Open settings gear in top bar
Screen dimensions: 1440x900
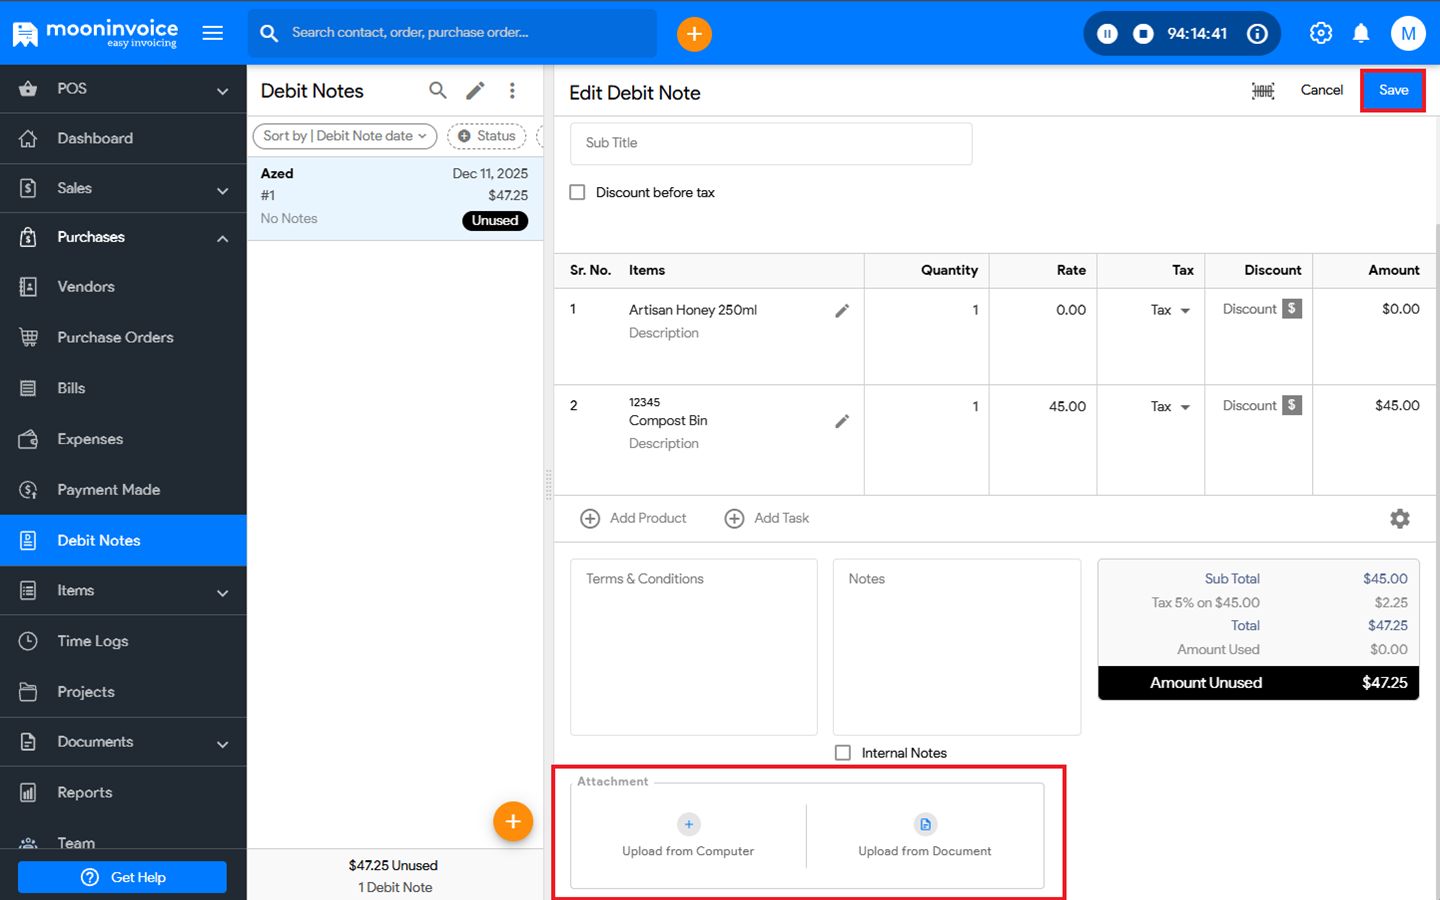tap(1320, 34)
